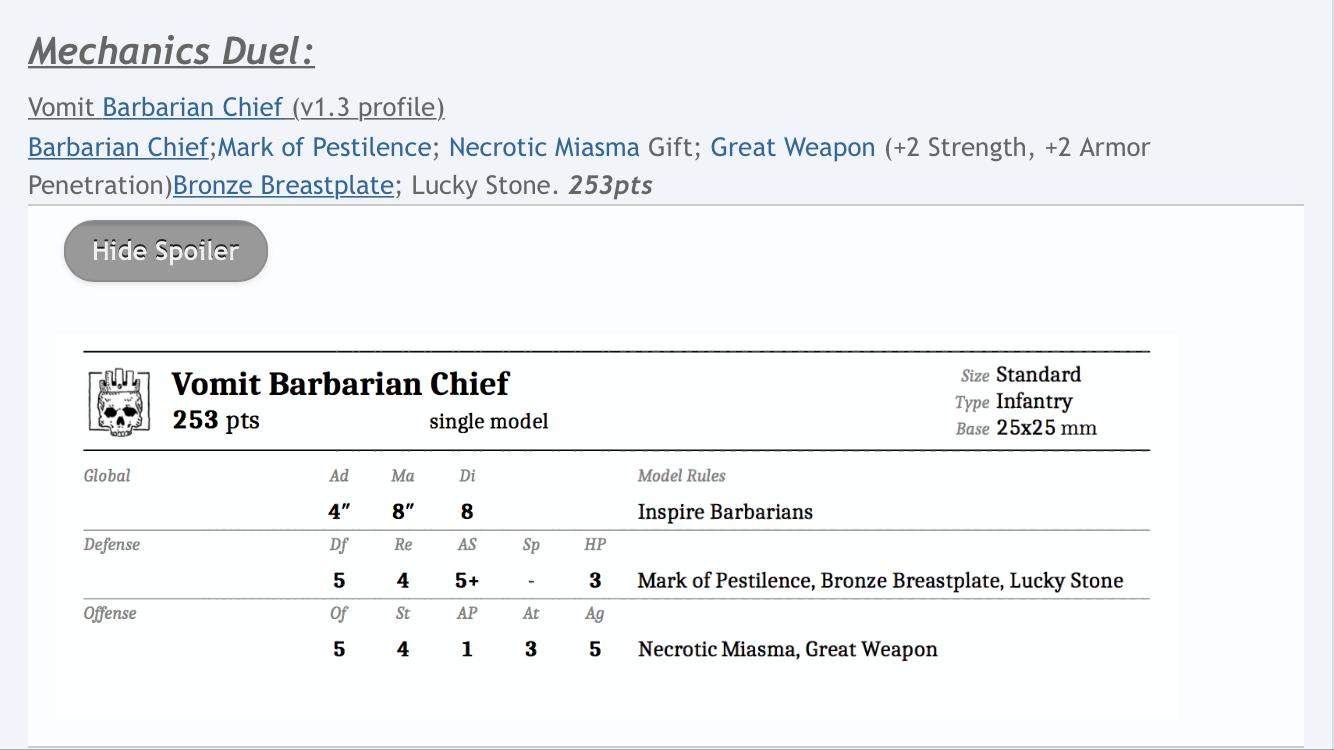Open the Bronze Breastplate link
The height and width of the screenshot is (750, 1334).
pyautogui.click(x=284, y=186)
